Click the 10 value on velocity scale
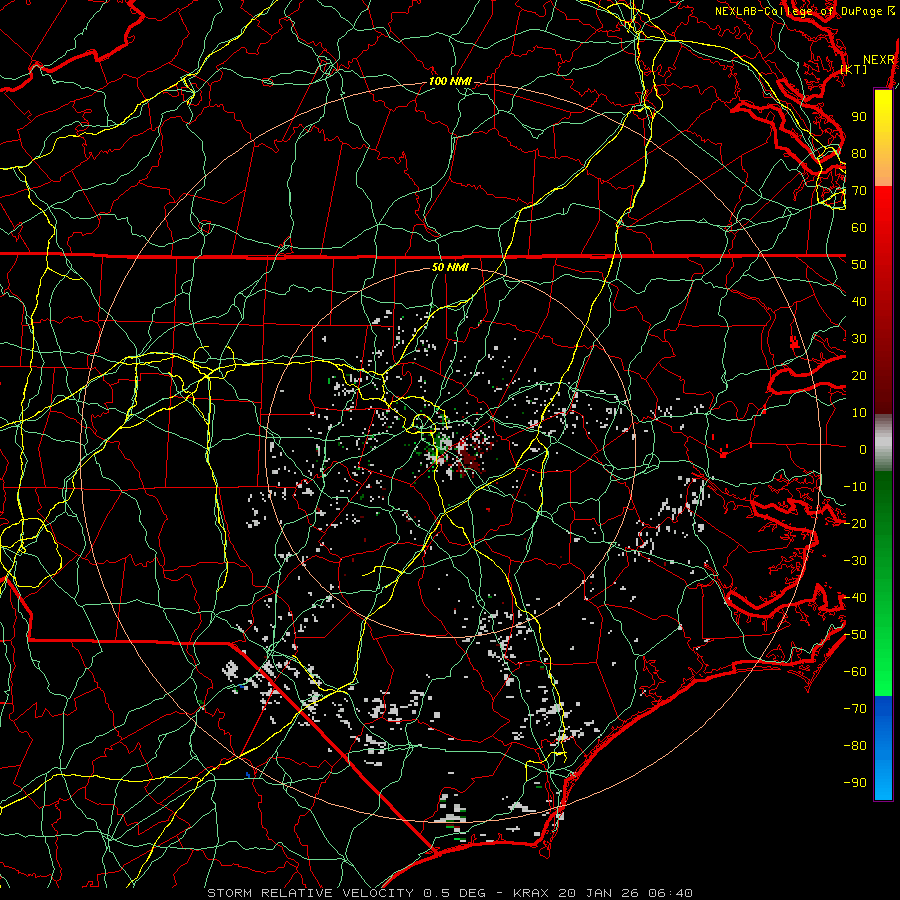This screenshot has width=900, height=900. click(x=859, y=413)
